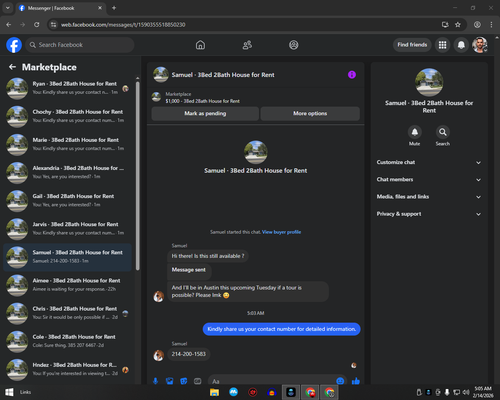Reload the page in browser toolbar
Screen dimensions: 500x400
[37, 25]
